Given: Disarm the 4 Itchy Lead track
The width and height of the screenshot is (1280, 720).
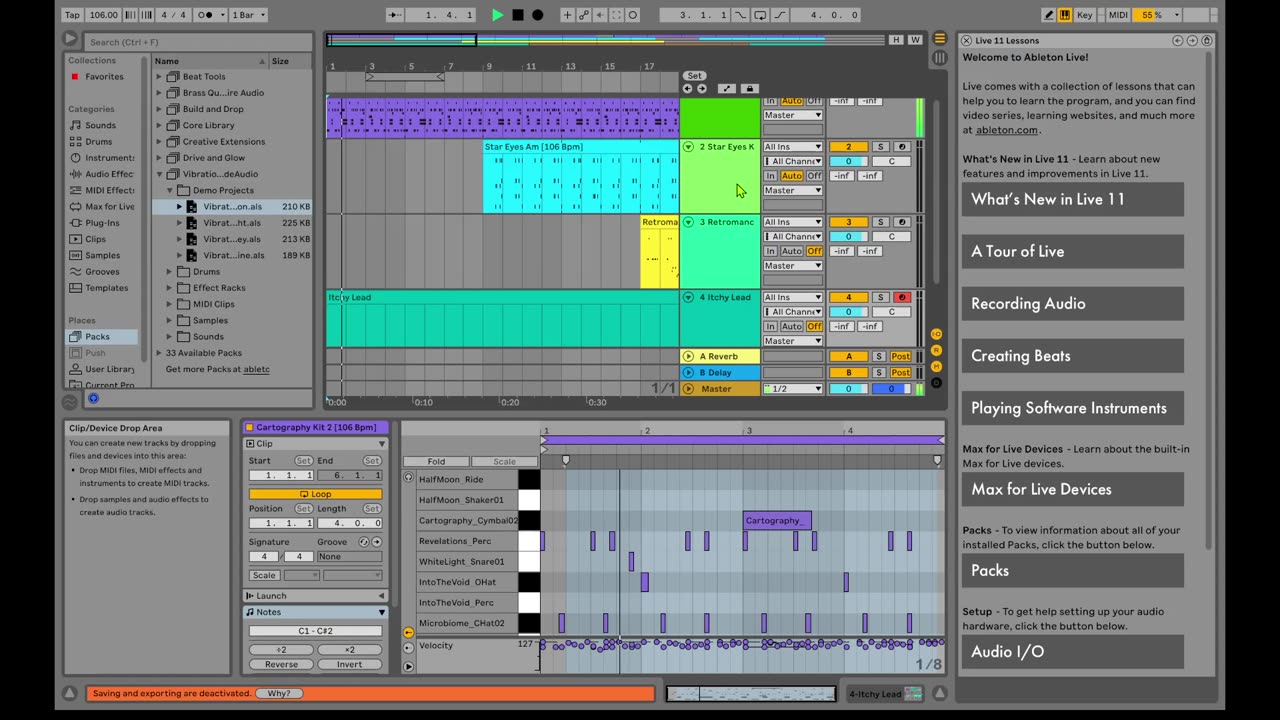Looking at the screenshot, I should (x=901, y=297).
